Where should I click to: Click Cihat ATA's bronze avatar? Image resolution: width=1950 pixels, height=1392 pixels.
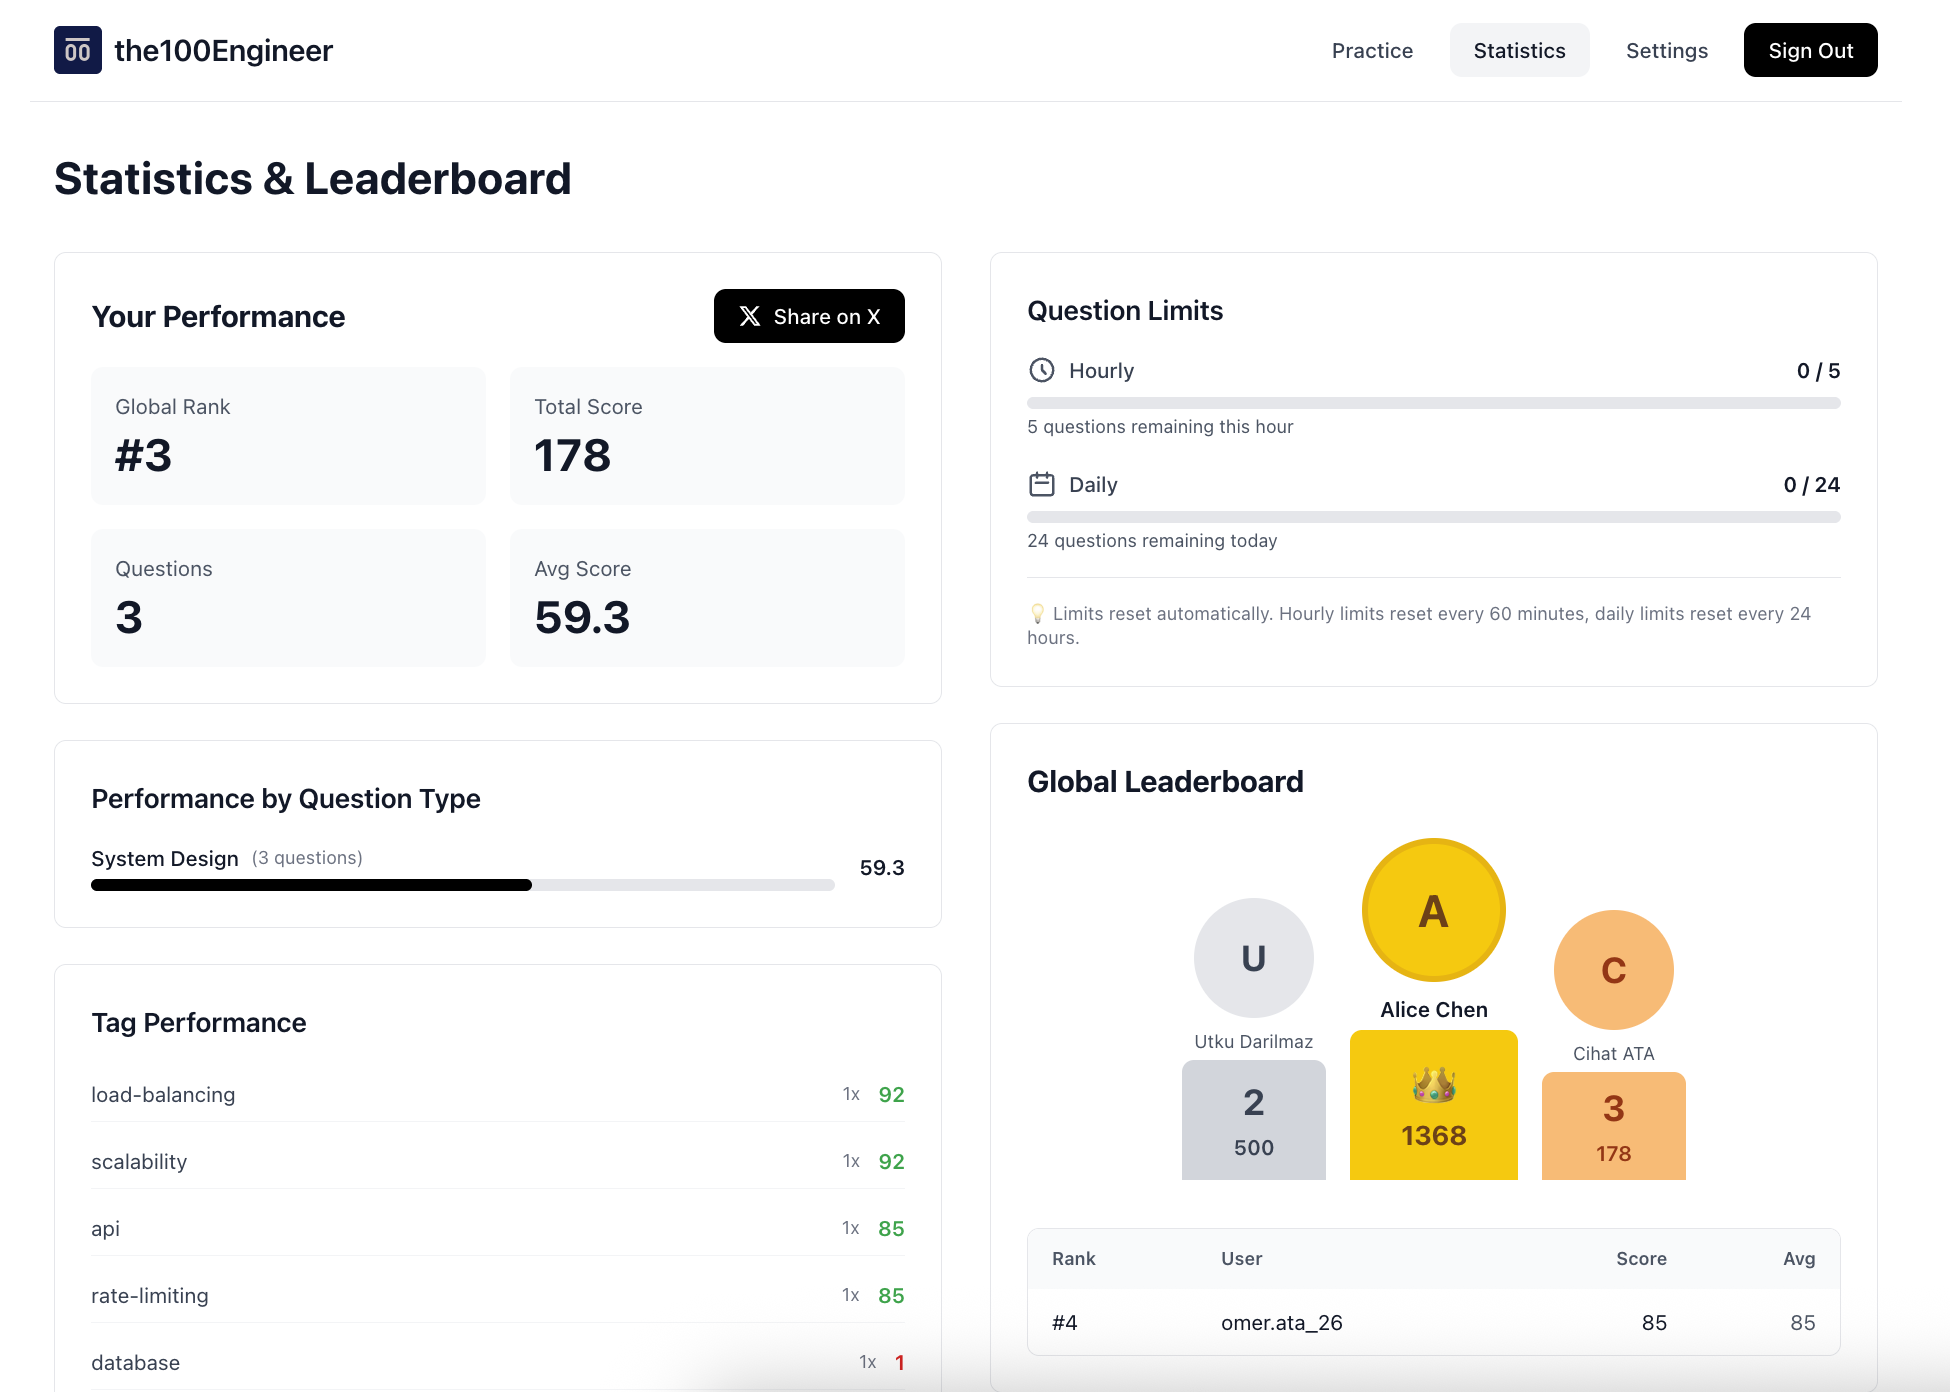[x=1613, y=969]
